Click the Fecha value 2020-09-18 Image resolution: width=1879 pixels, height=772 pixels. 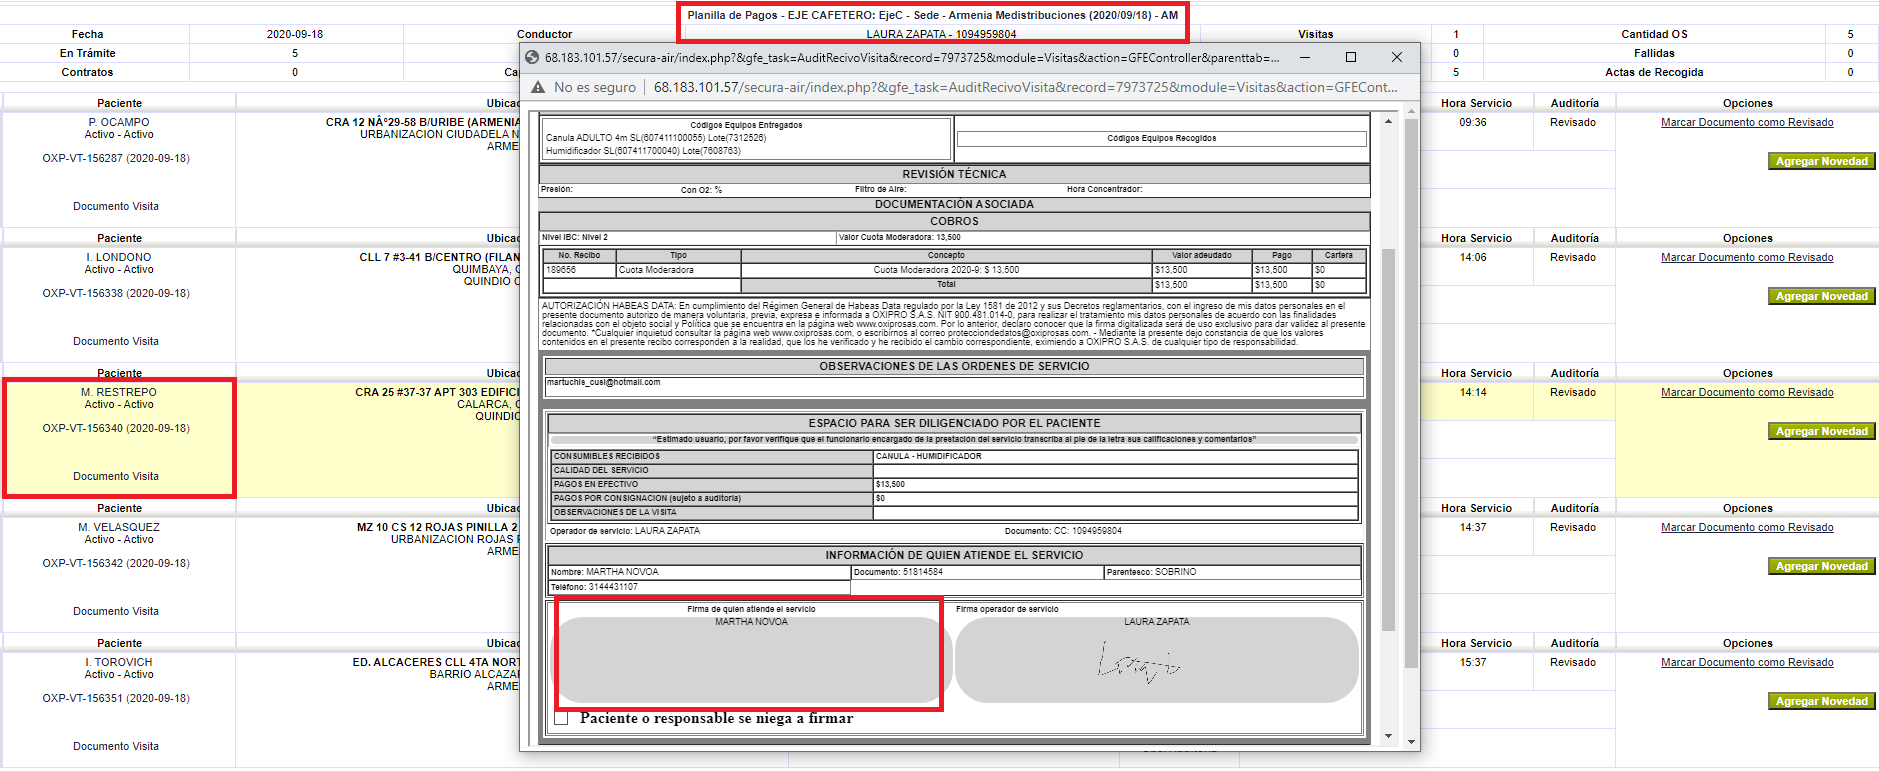[295, 34]
